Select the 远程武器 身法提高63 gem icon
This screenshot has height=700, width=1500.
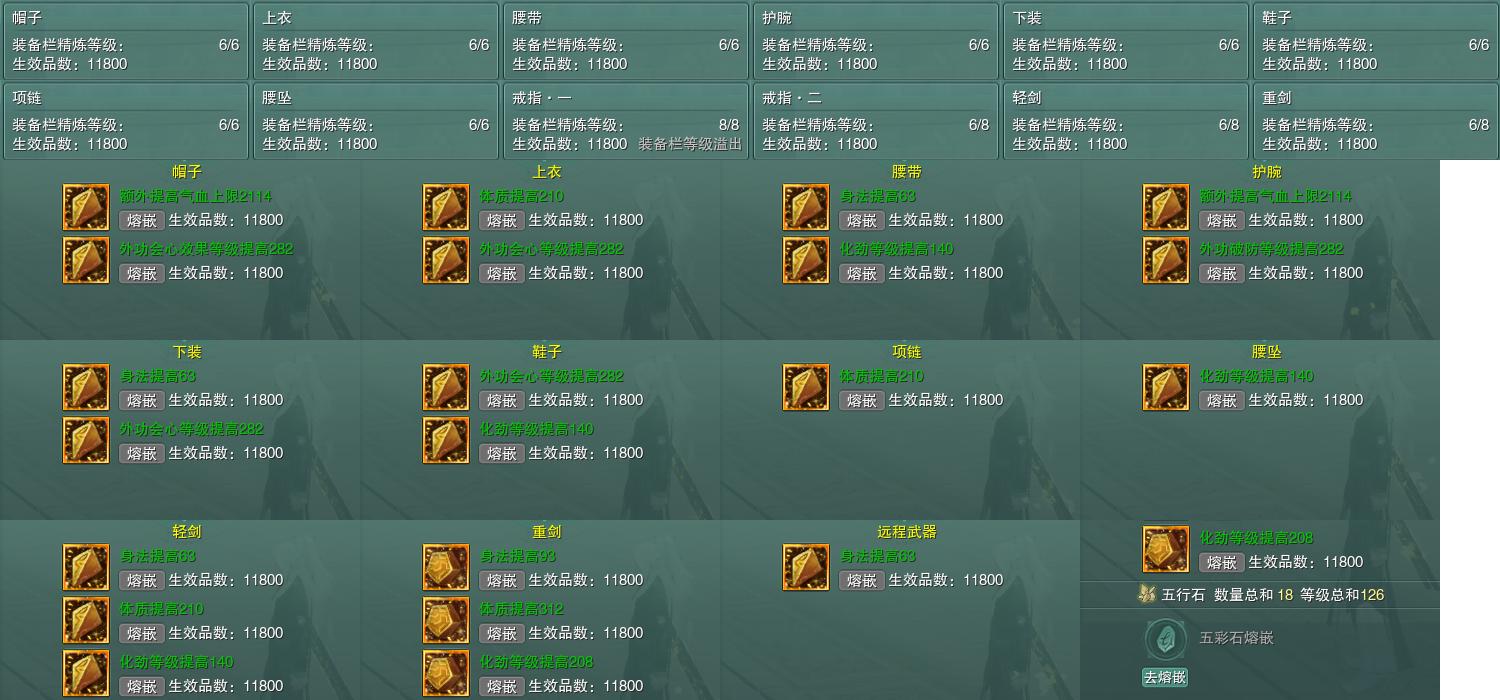coord(806,568)
